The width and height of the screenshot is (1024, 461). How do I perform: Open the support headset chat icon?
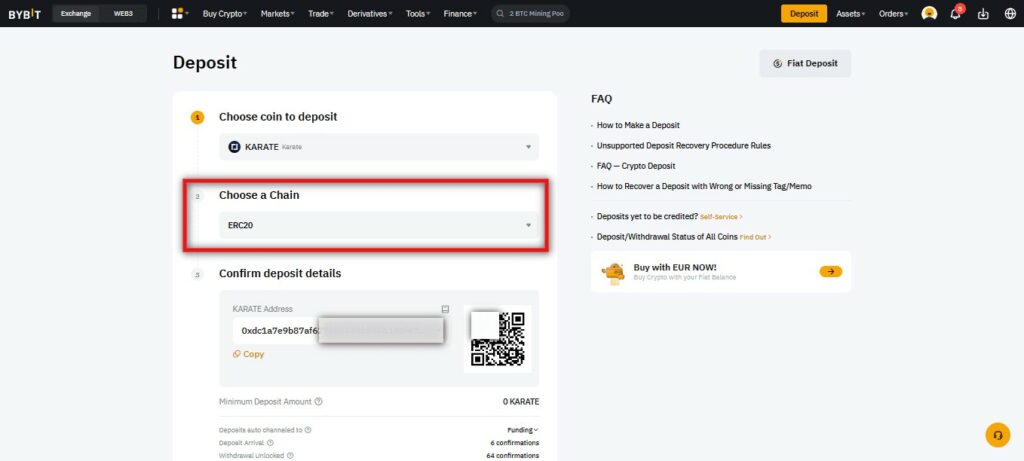coord(997,435)
